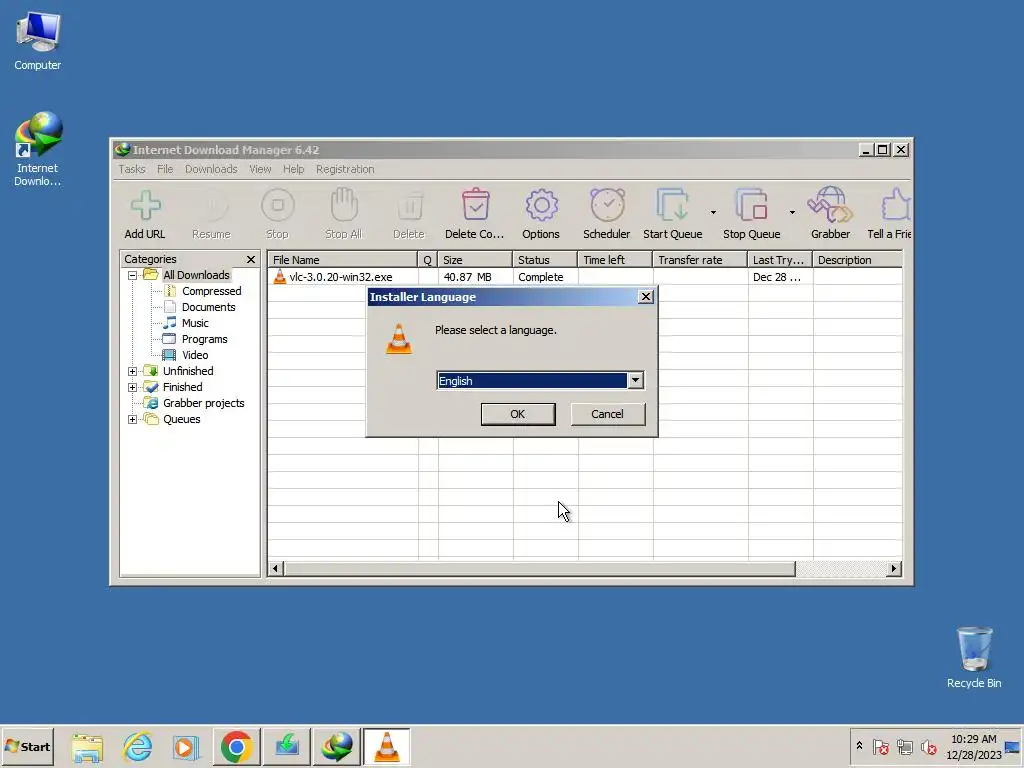The width and height of the screenshot is (1024, 768).
Task: Open Windows Media Player taskbar icon
Action: click(186, 747)
